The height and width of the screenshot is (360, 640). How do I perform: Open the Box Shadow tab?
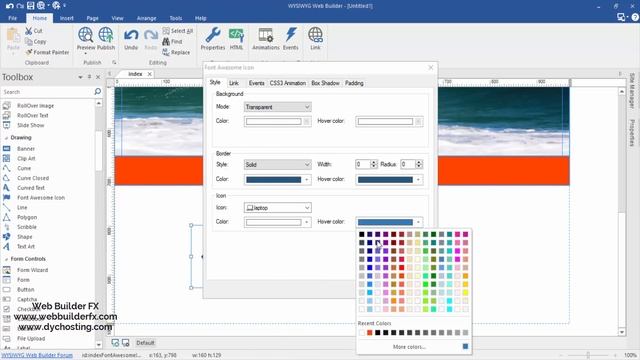click(x=325, y=83)
